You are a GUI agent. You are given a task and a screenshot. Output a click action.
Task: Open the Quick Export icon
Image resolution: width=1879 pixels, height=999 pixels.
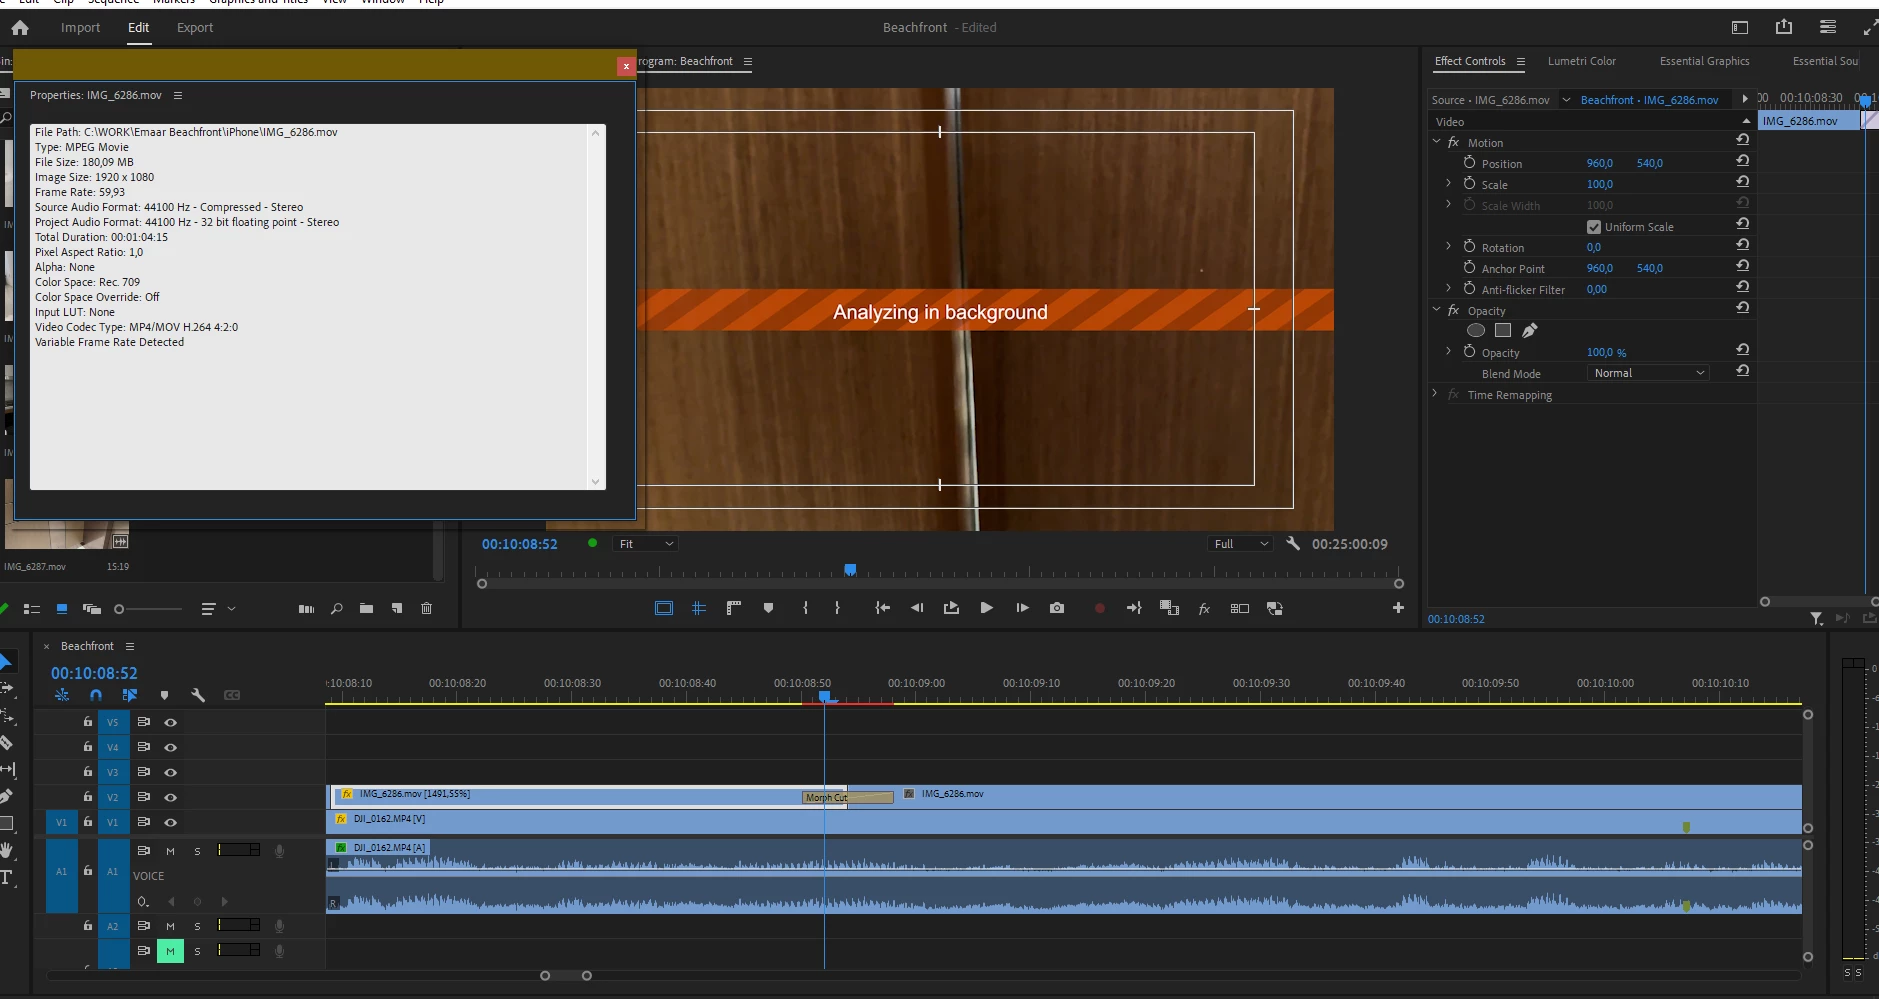1784,28
